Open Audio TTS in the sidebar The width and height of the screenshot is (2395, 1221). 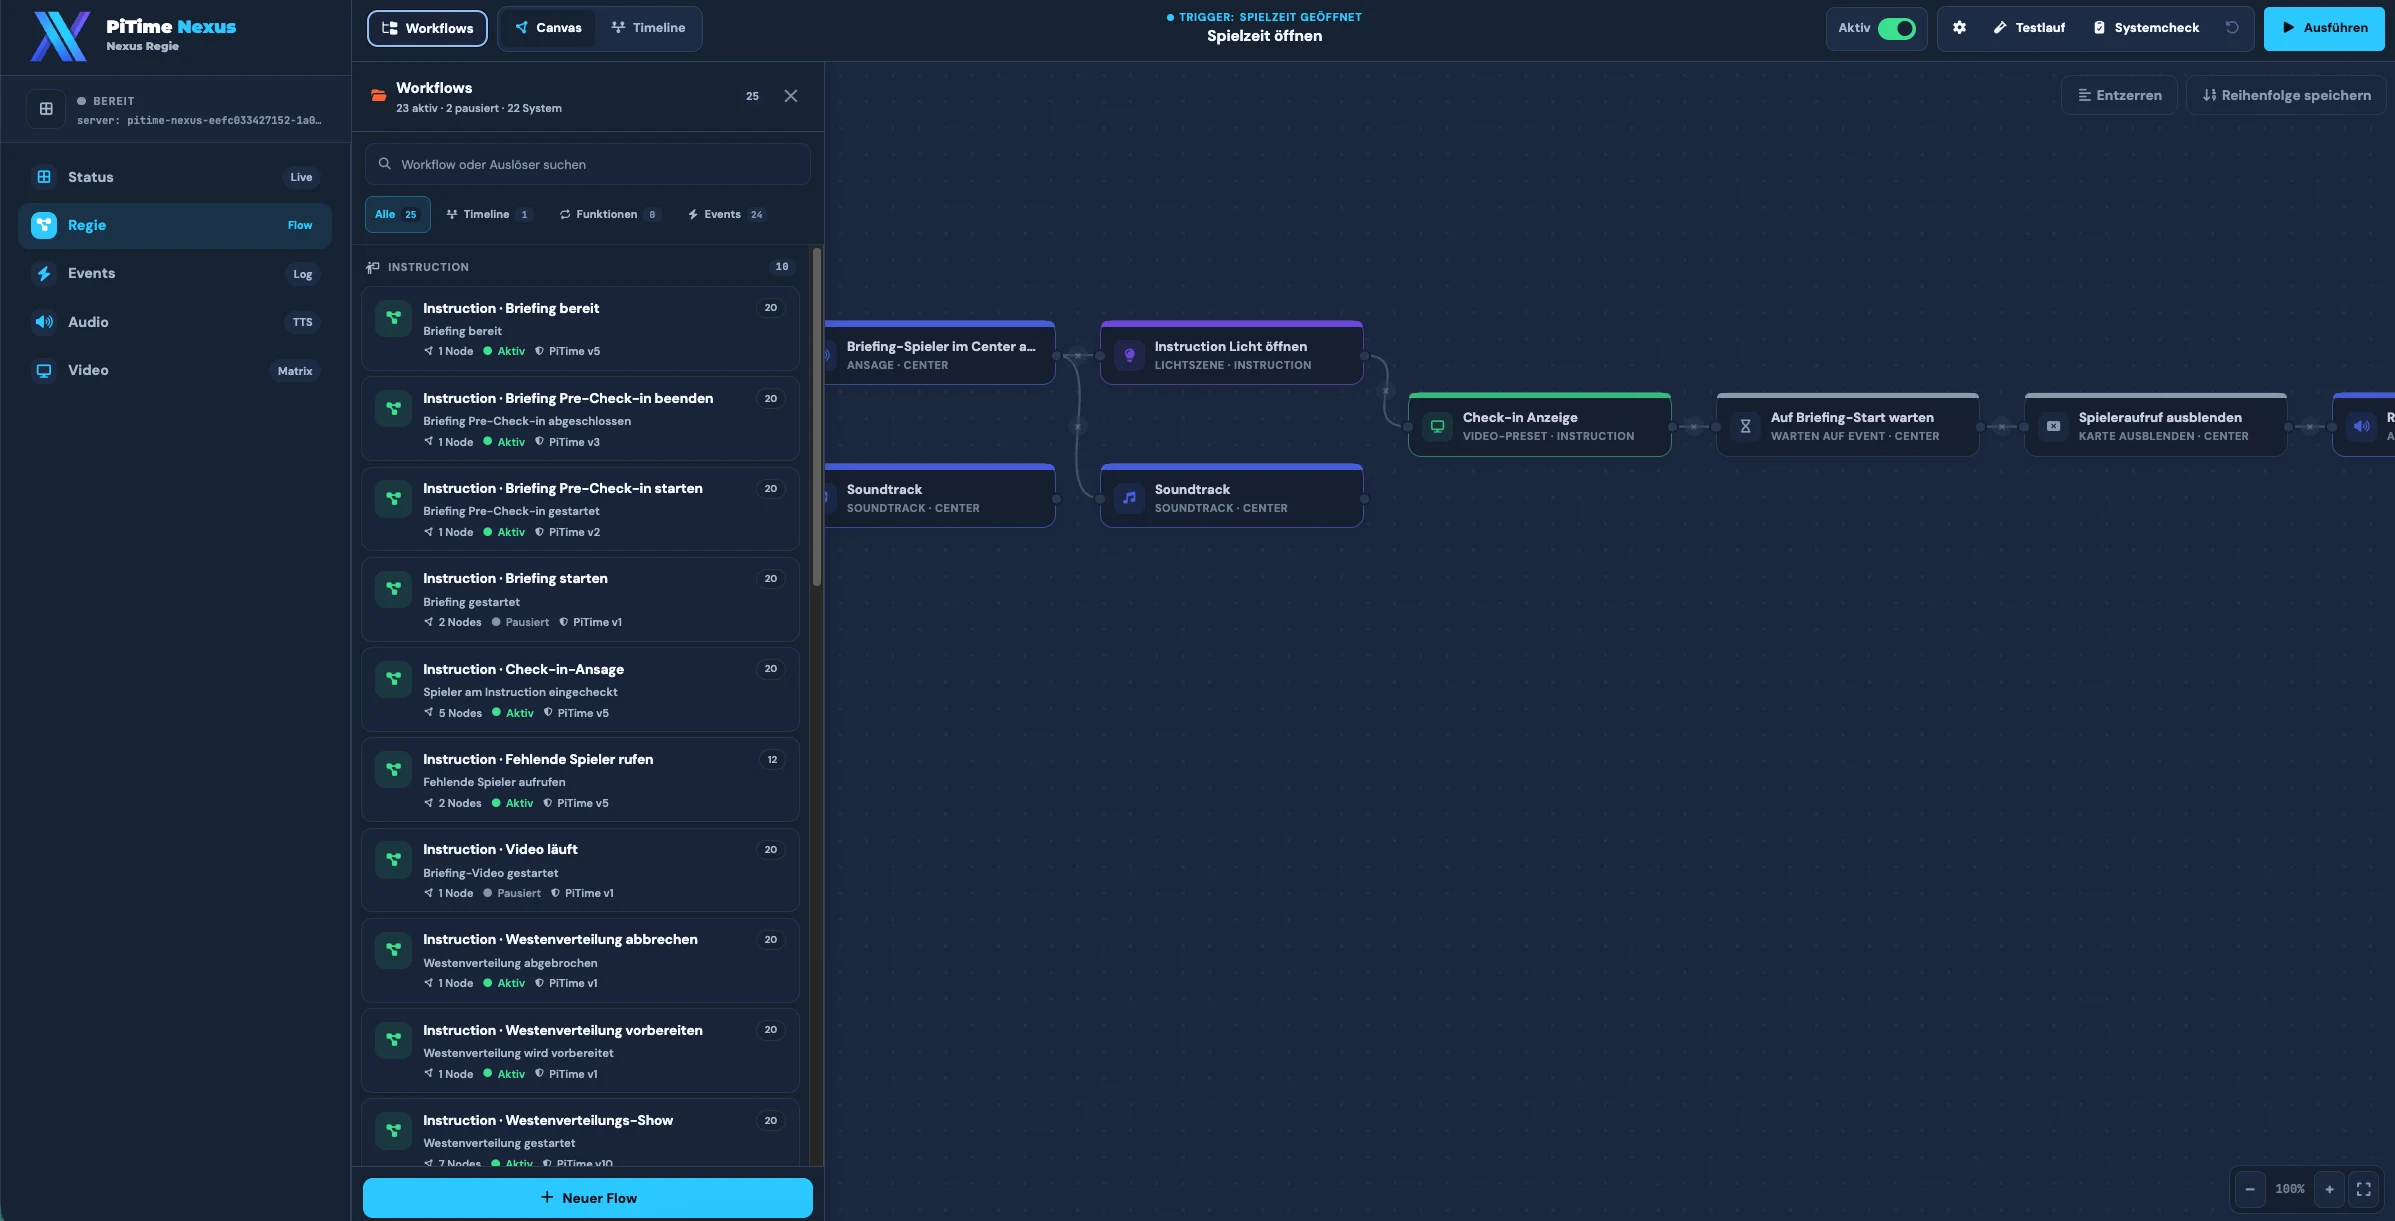175,322
